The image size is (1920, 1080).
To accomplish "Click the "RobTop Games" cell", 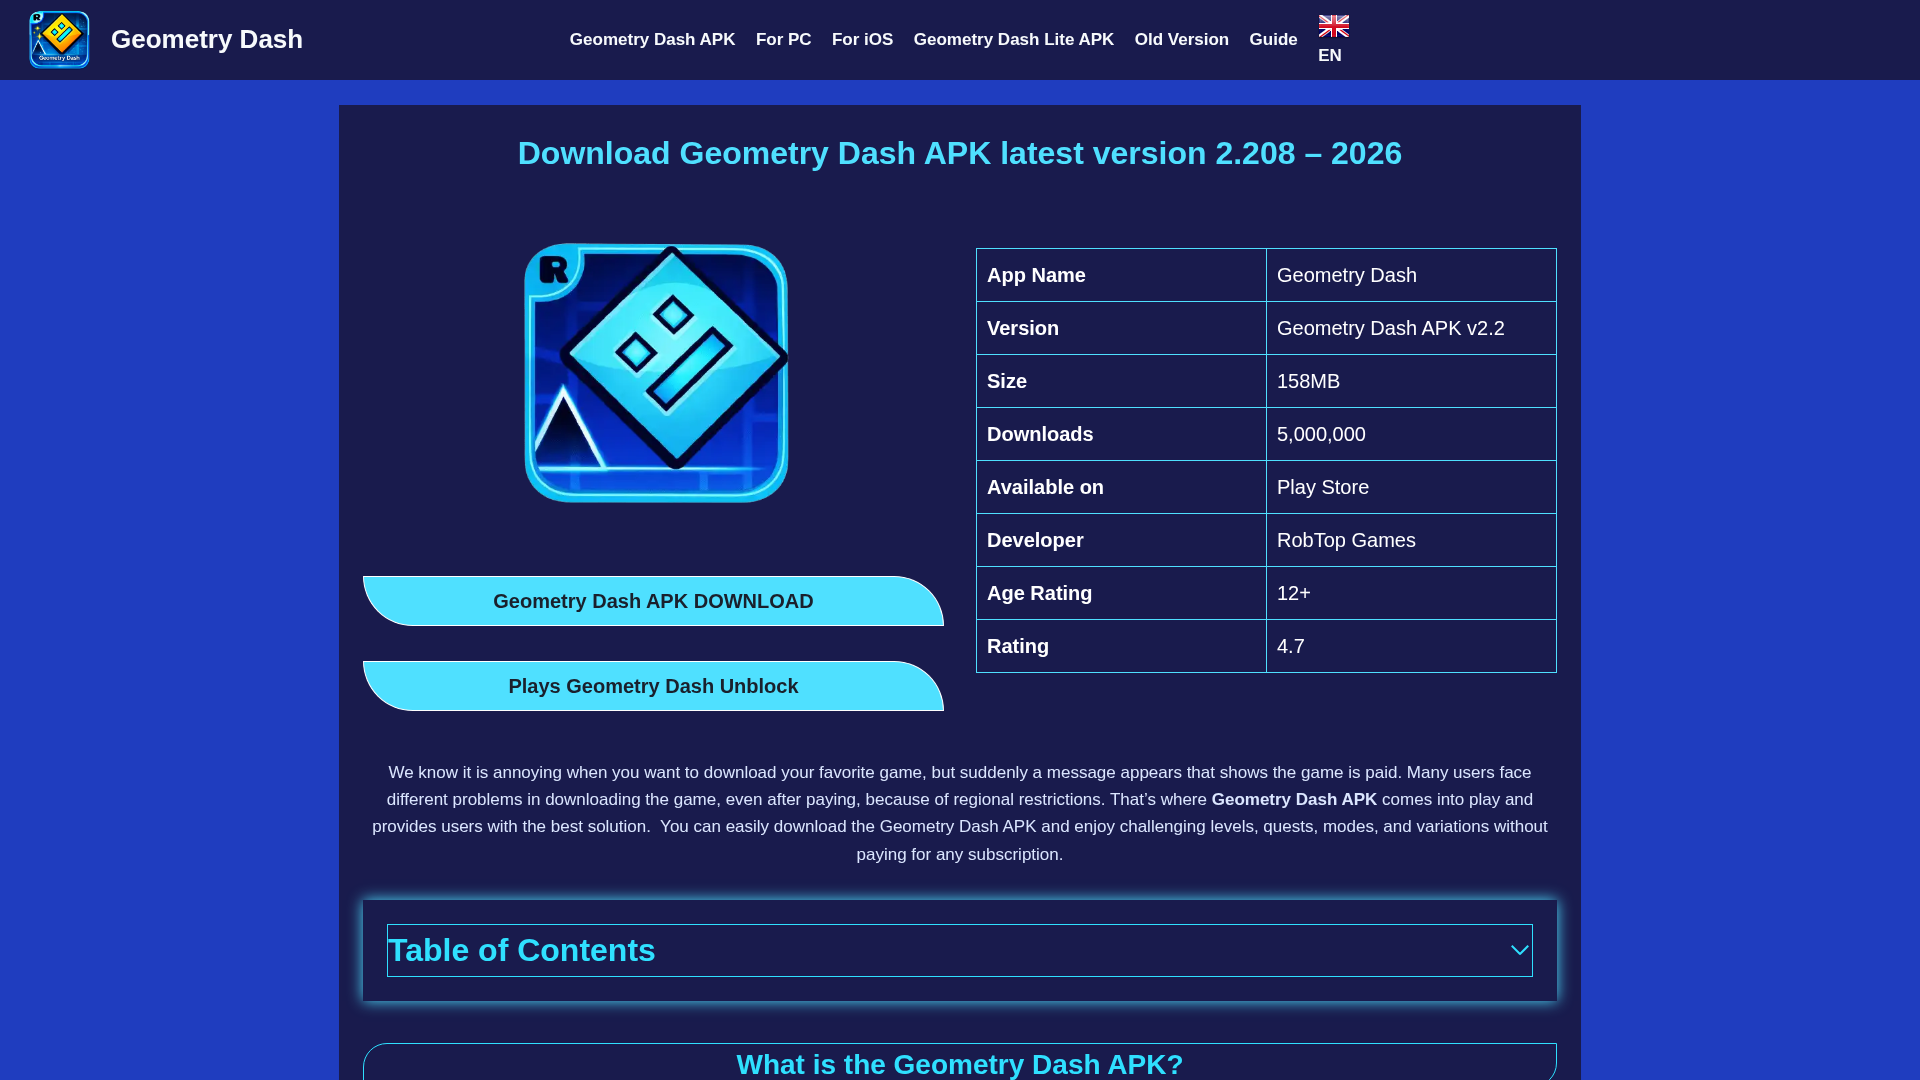I will (1411, 540).
